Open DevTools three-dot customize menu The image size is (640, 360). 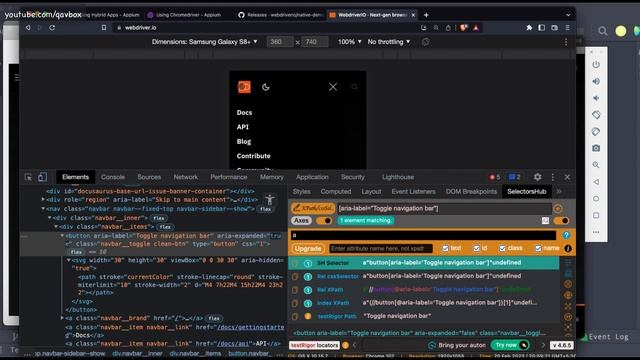coord(553,177)
